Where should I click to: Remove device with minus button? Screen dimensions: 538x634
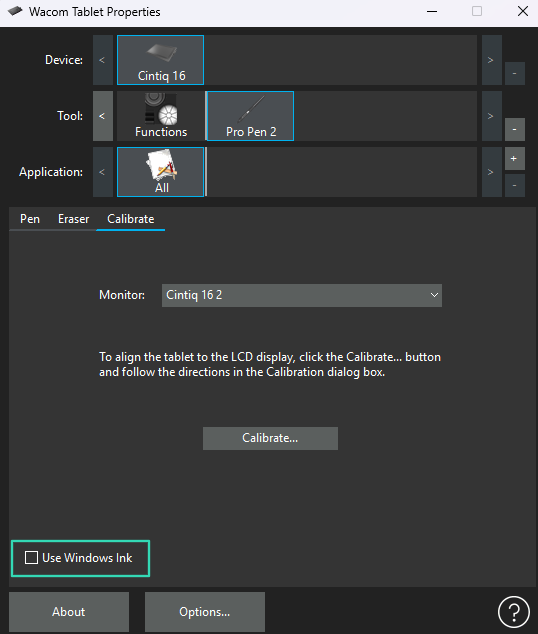[x=515, y=74]
